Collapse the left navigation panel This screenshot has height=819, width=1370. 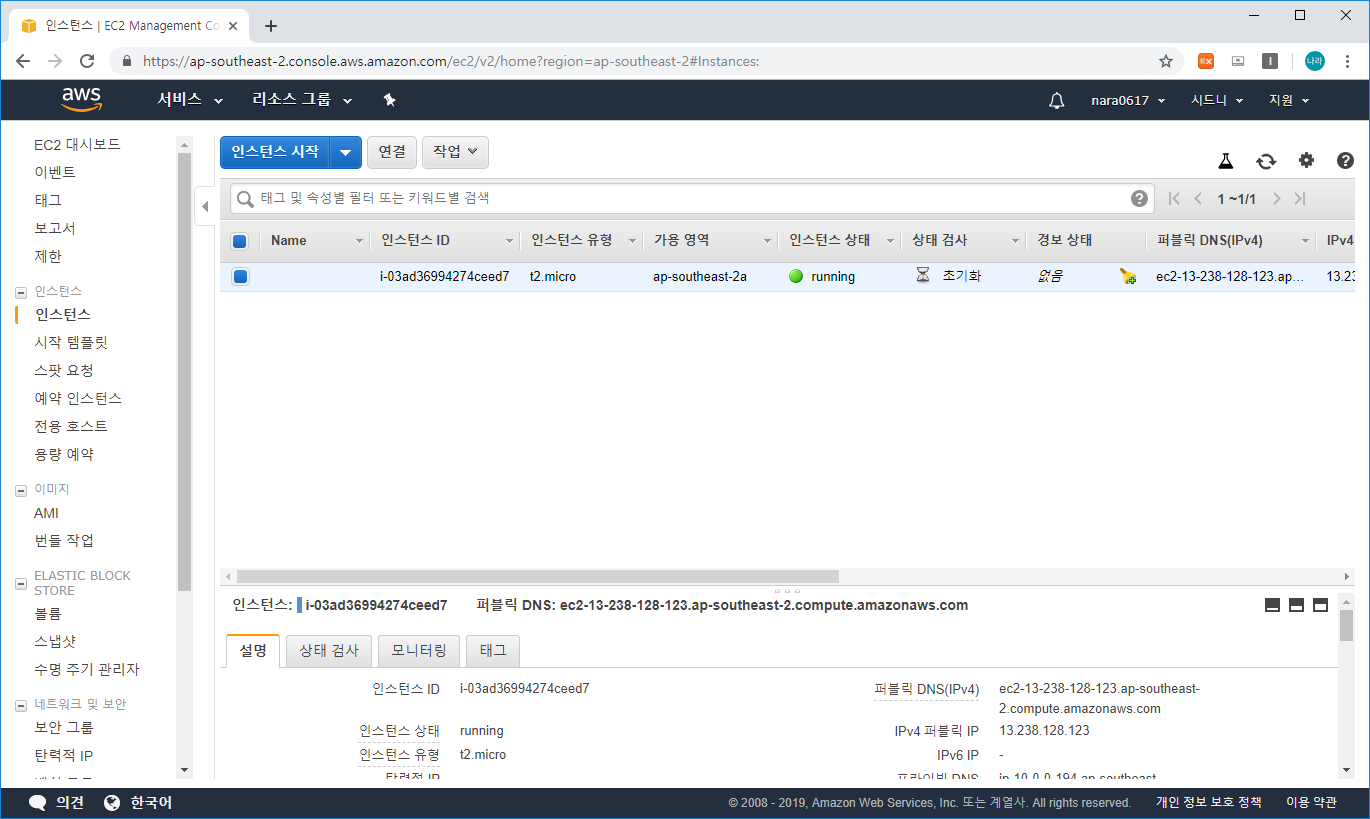205,206
